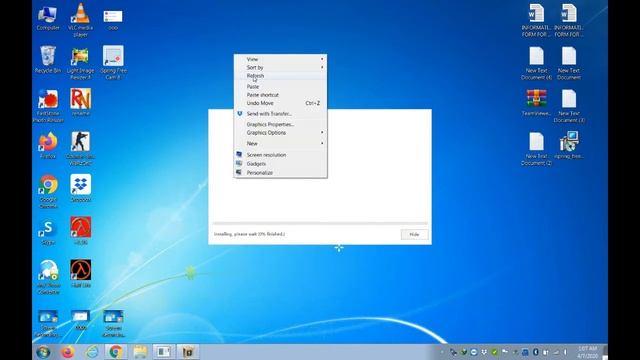
Task: Select the Firefox desktop shortcut
Action: 48,145
